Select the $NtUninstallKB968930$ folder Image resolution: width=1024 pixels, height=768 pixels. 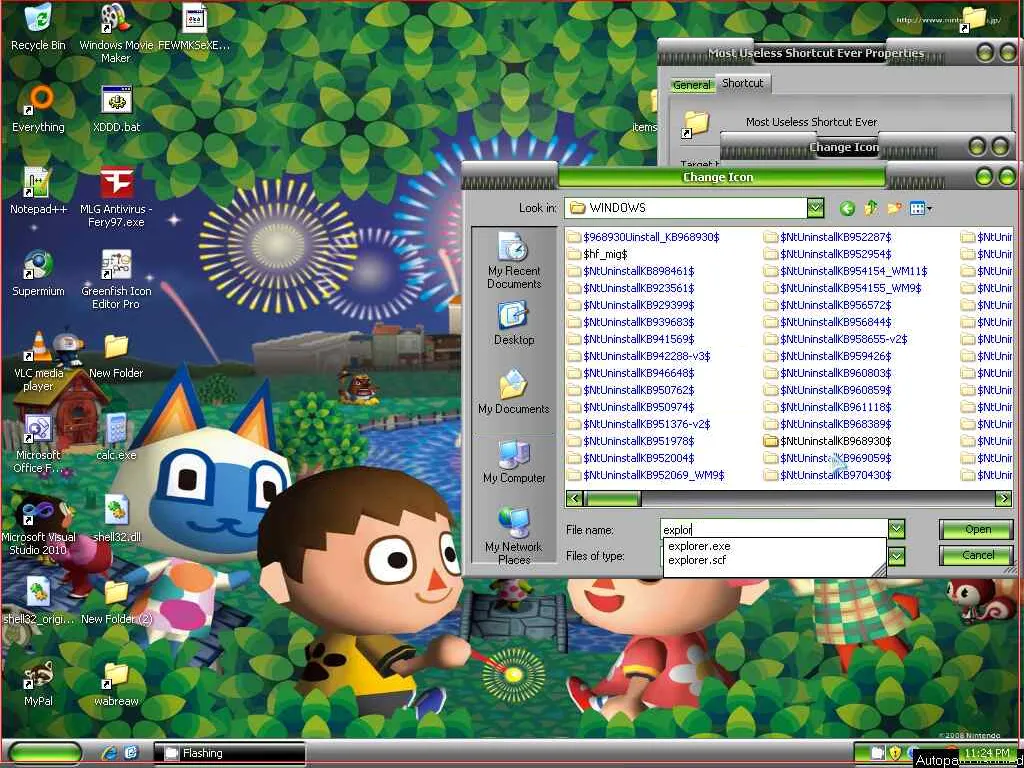(x=827, y=441)
